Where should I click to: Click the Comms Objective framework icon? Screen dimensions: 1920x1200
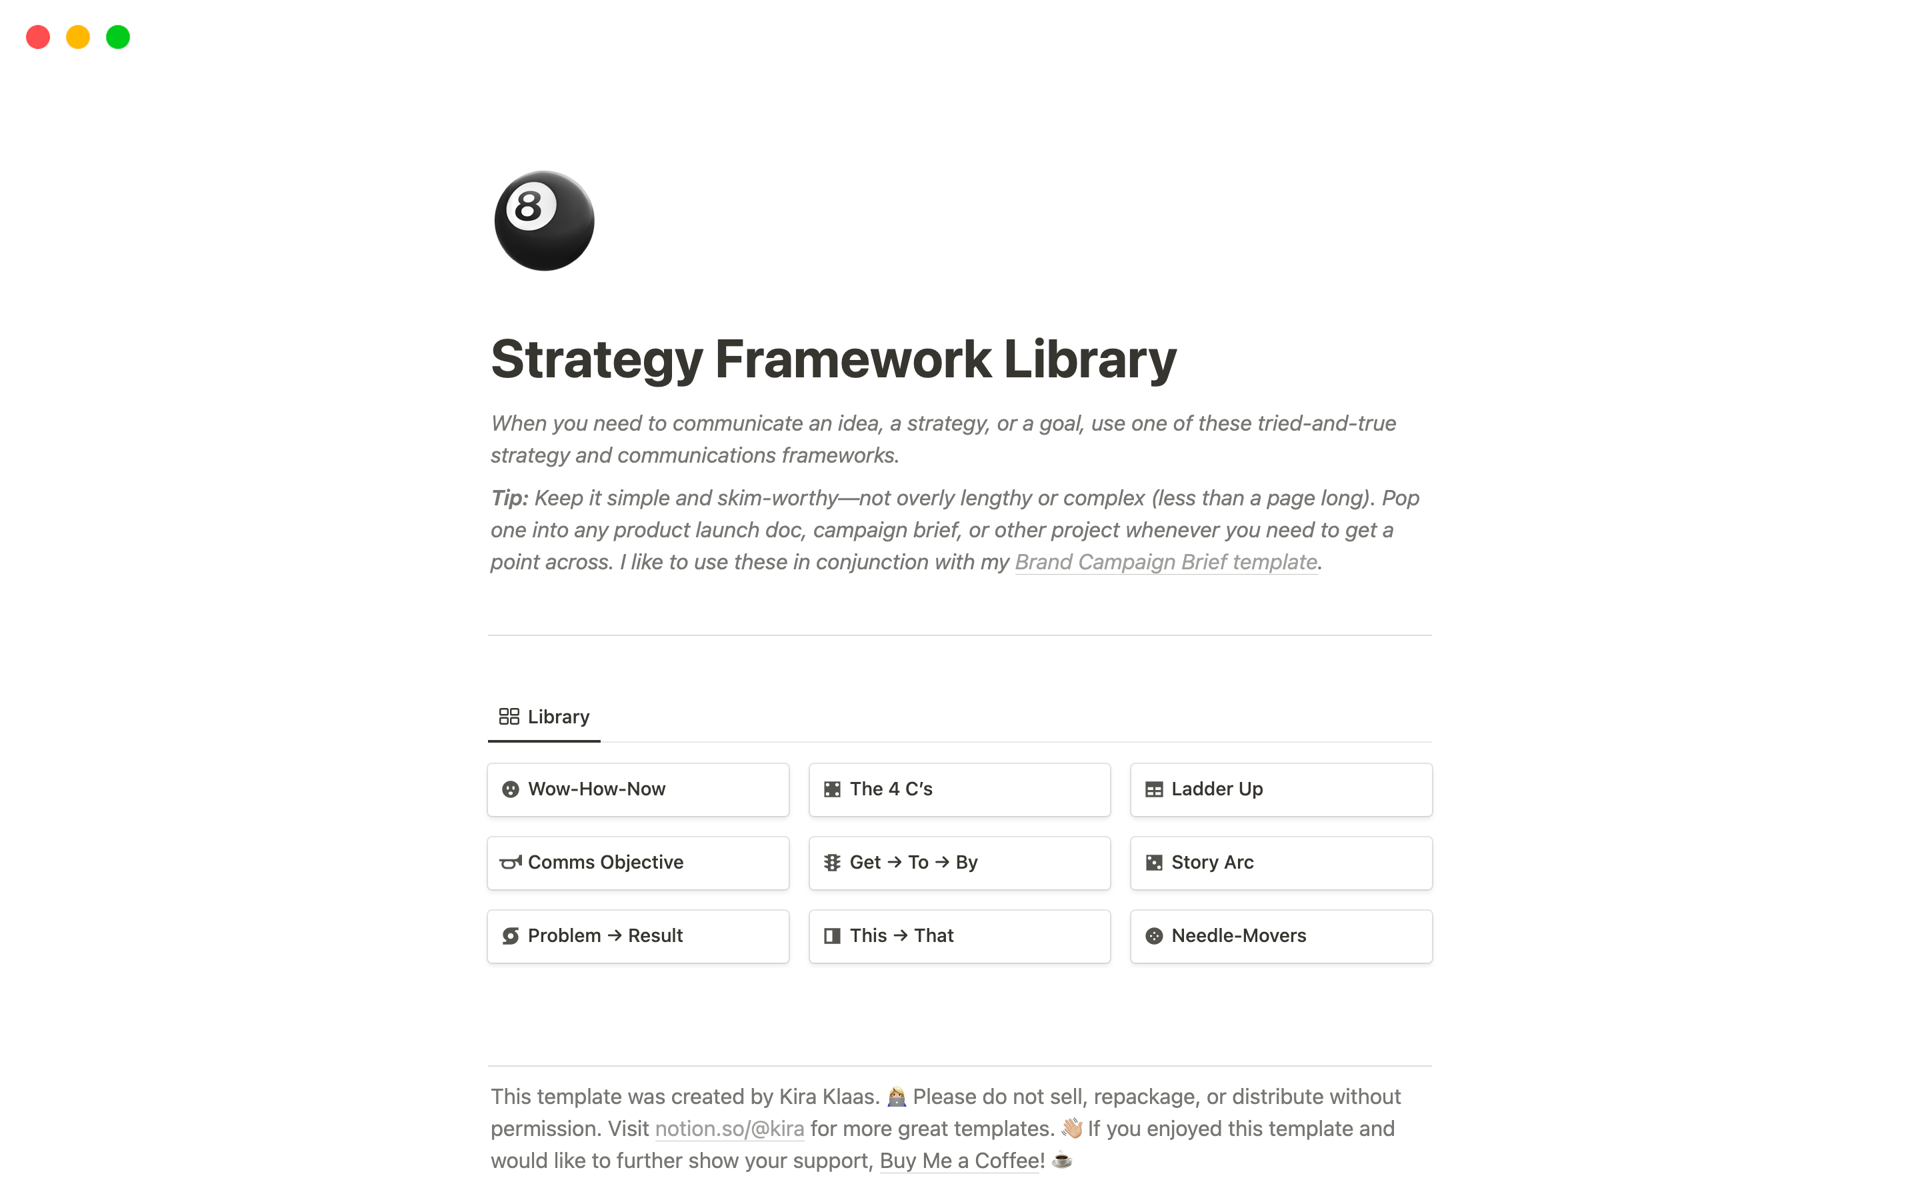513,861
